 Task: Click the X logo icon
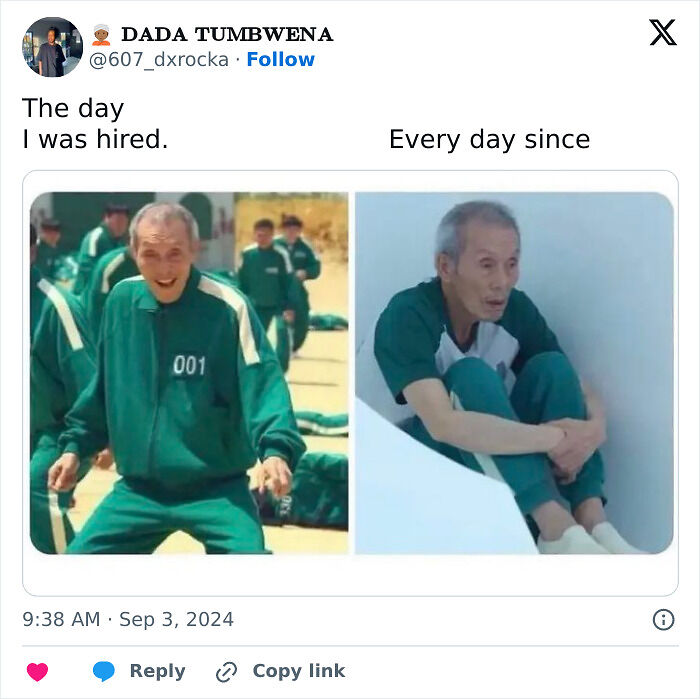(x=663, y=32)
